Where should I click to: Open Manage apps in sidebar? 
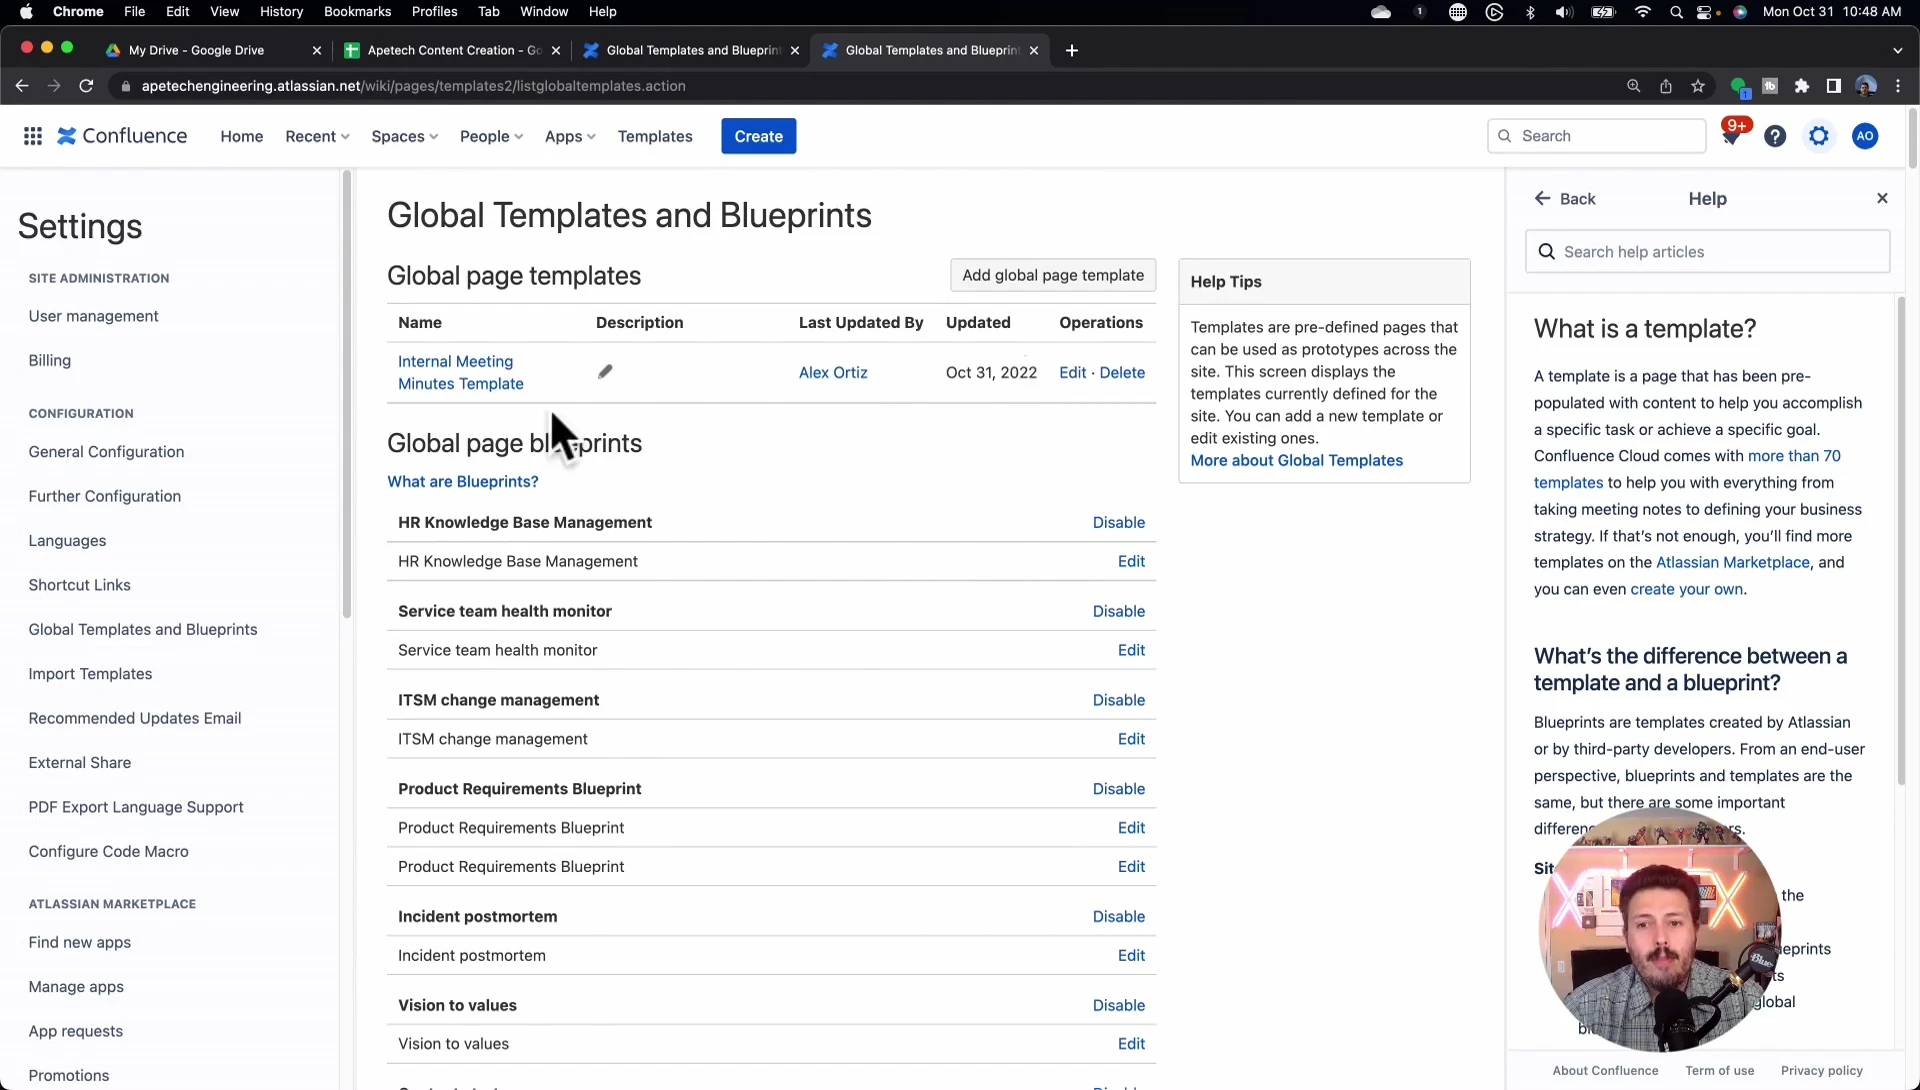coord(76,987)
